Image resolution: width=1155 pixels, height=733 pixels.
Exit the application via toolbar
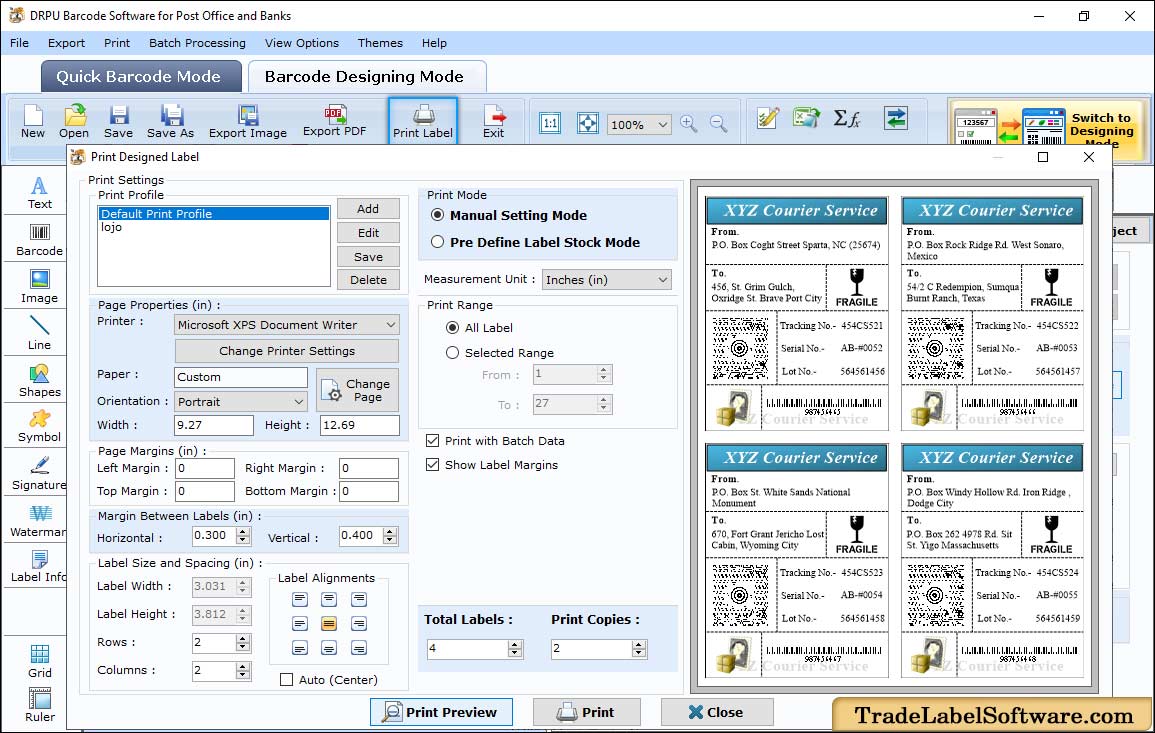(494, 122)
